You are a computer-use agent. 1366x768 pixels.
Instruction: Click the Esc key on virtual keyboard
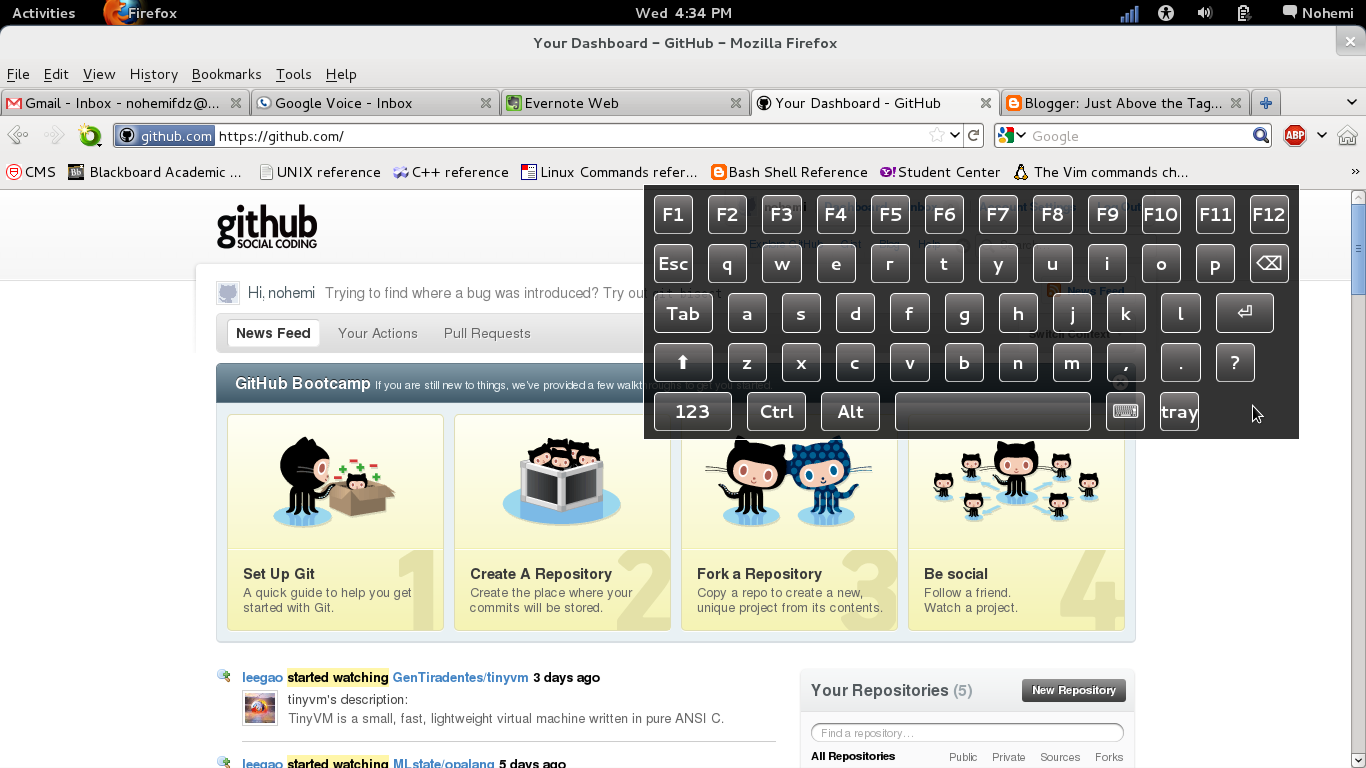(x=673, y=263)
